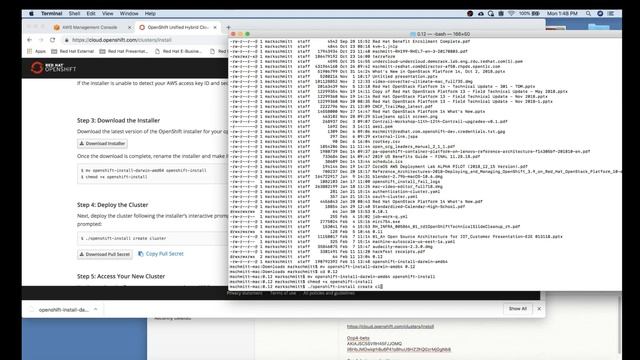This screenshot has height=360, width=640.
Task: Open the Wi-Fi menu bar icon
Action: [x=511, y=13]
